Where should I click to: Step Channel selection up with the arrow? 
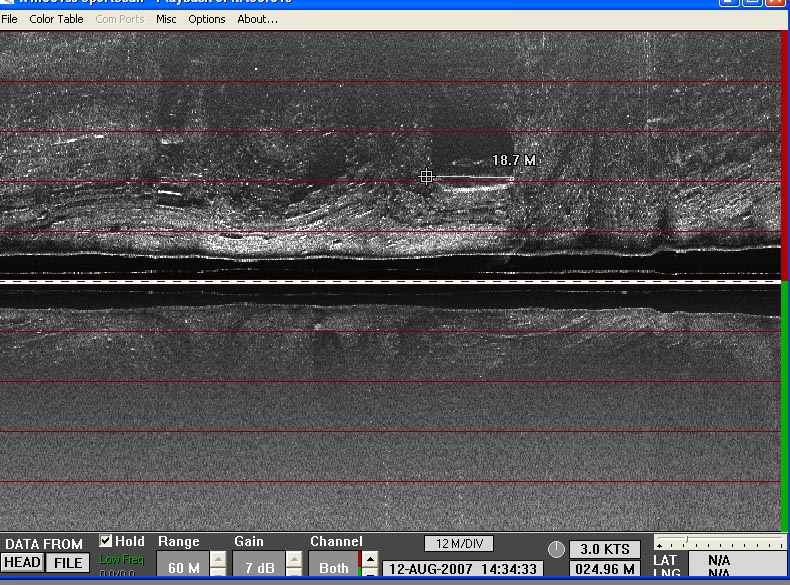(x=369, y=560)
